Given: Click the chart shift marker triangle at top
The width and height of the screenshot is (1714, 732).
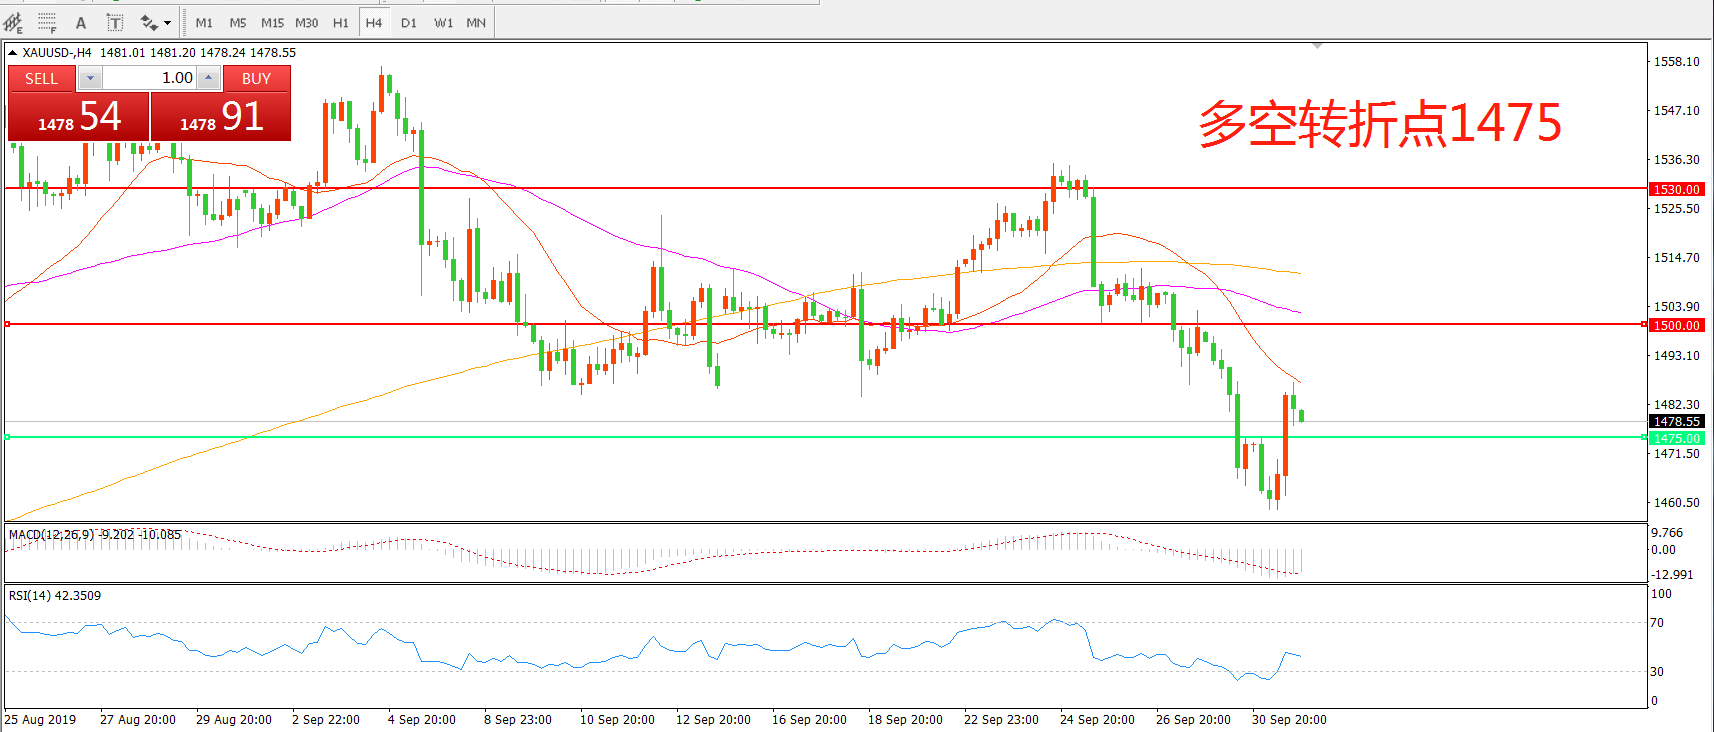Looking at the screenshot, I should pyautogui.click(x=1317, y=46).
